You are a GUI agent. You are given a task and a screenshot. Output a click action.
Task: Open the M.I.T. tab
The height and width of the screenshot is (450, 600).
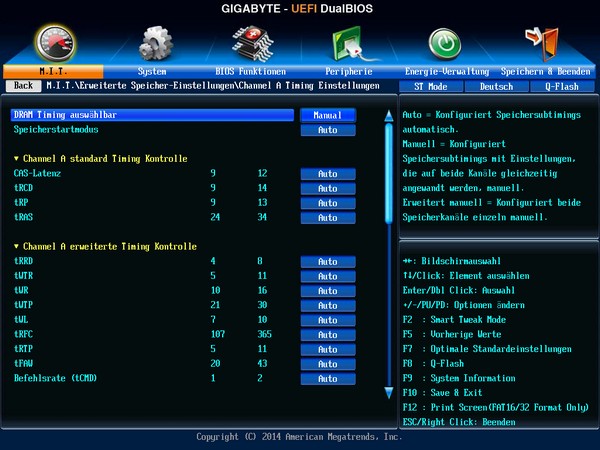pyautogui.click(x=53, y=72)
